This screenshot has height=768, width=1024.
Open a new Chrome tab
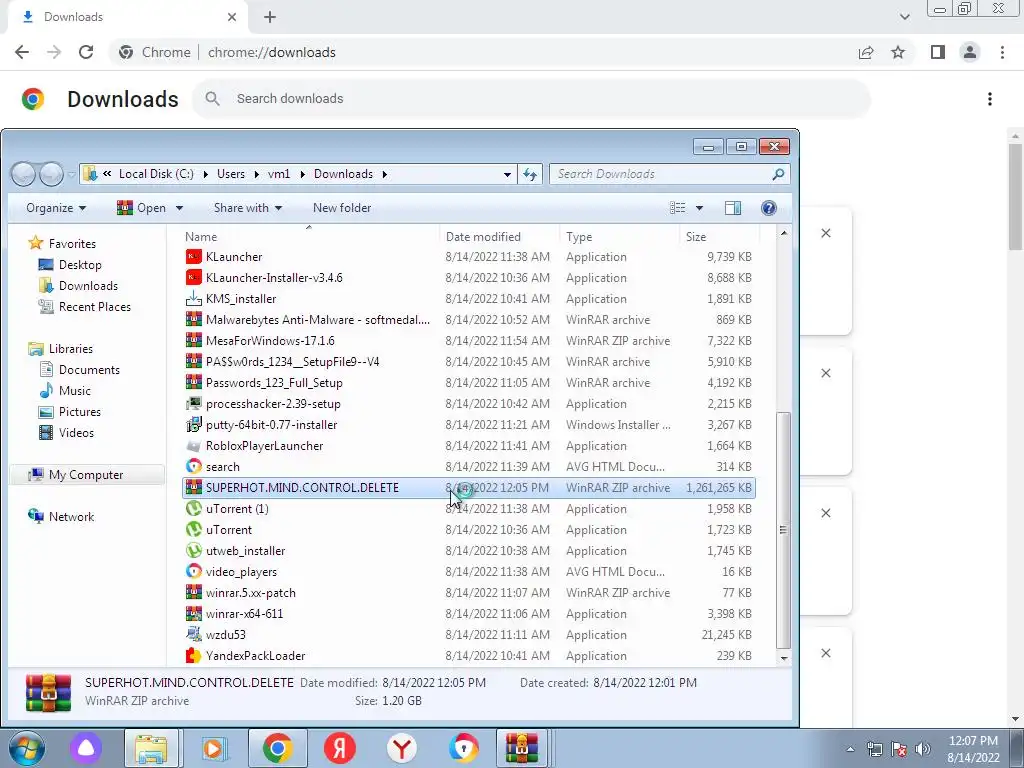tap(270, 17)
